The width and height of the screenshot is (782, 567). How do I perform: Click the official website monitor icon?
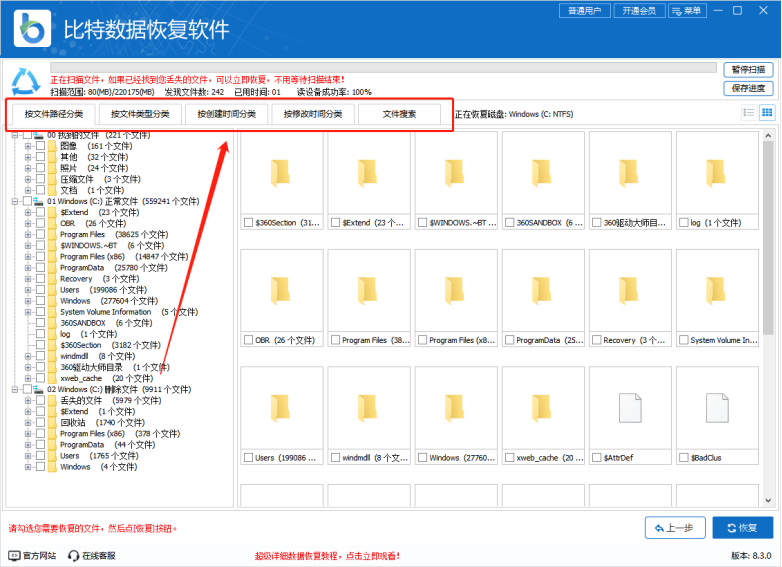14,556
